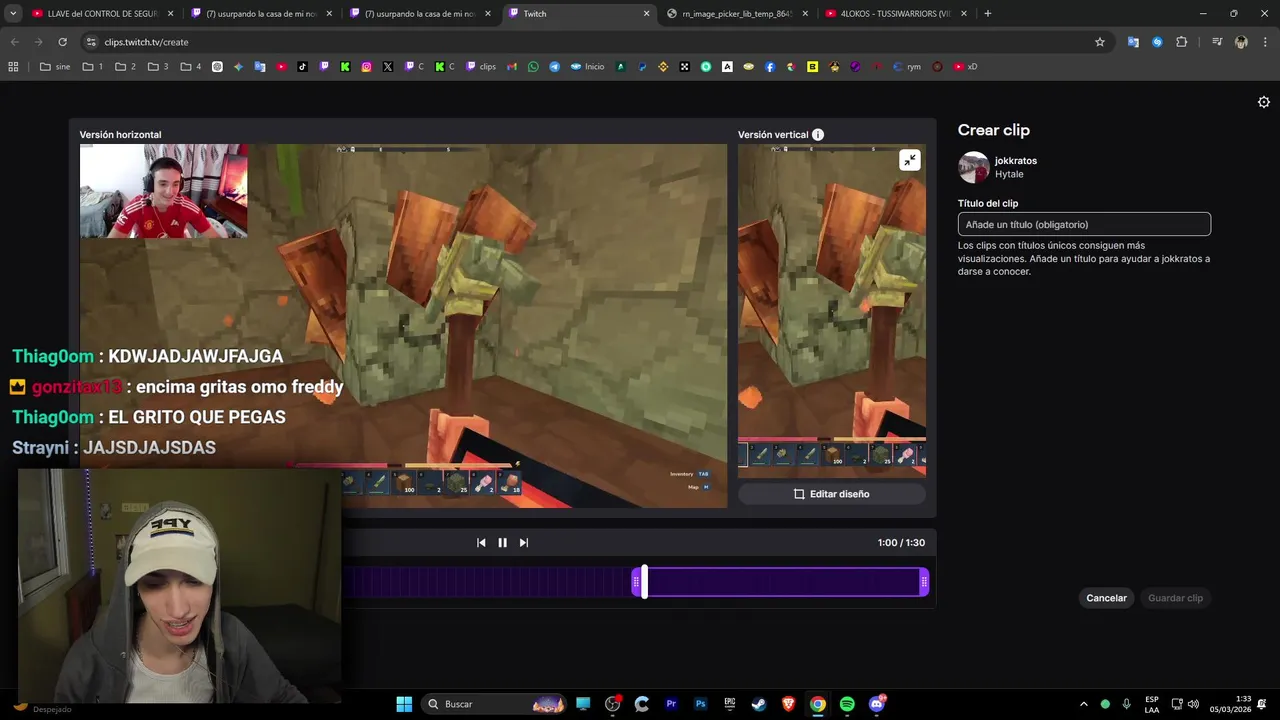
Task: Click the white playhead on the timeline
Action: click(645, 582)
